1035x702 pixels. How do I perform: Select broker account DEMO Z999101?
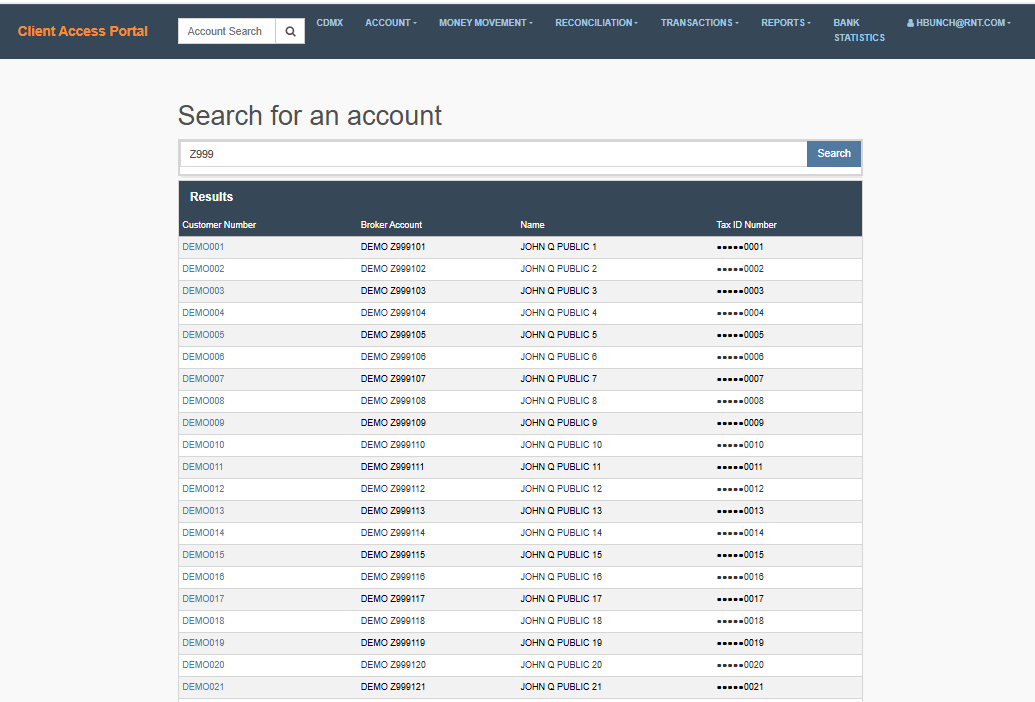(393, 247)
